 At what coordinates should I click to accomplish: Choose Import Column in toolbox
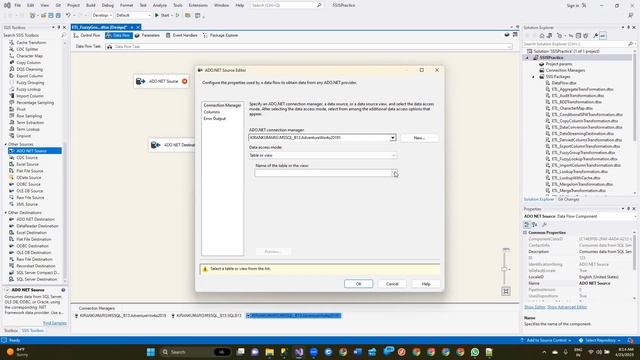[29, 96]
